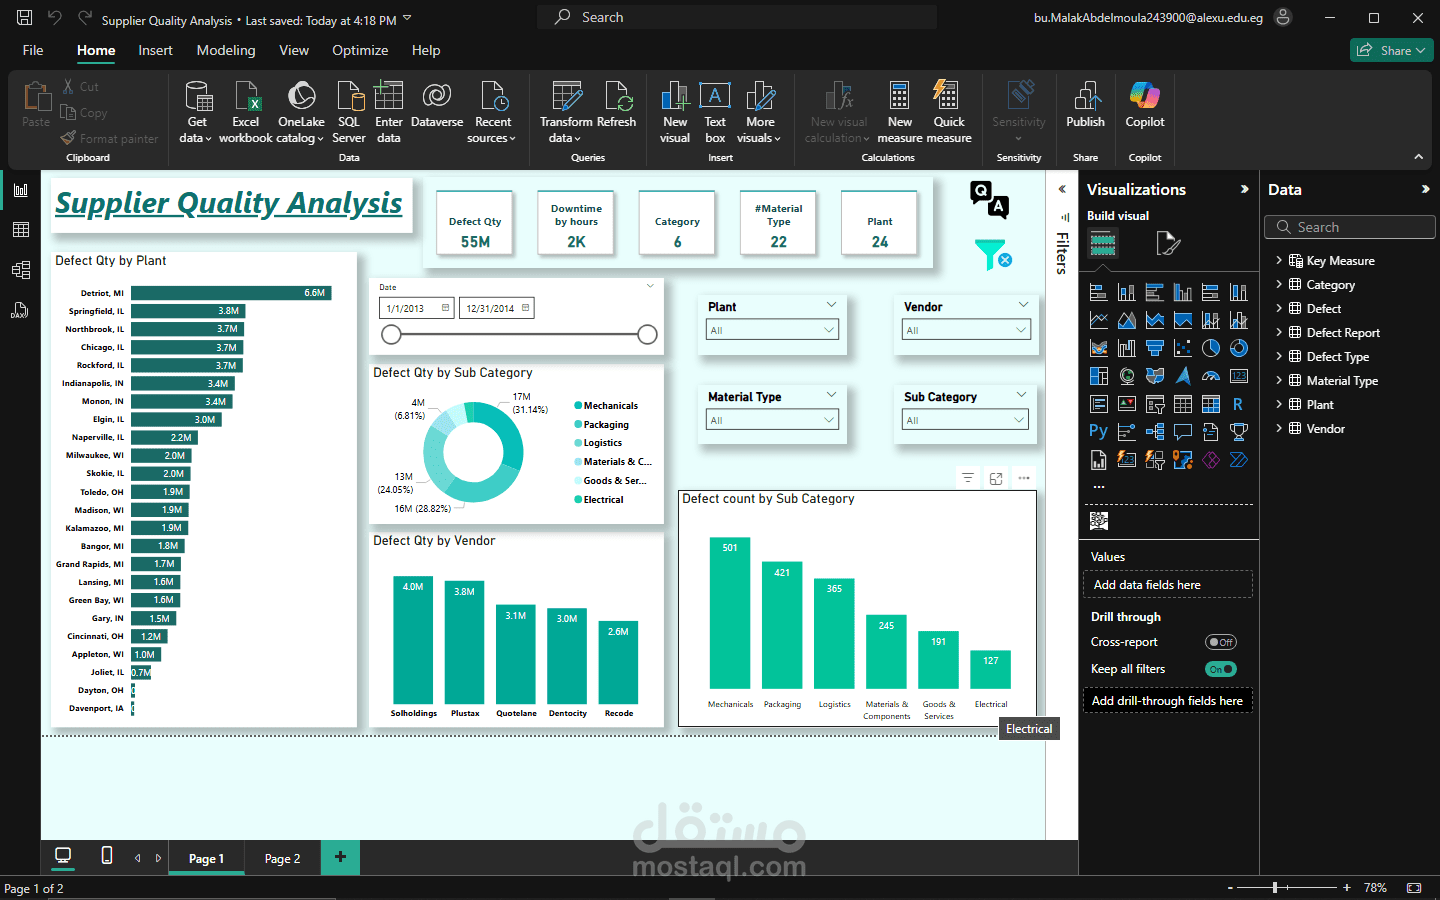Viewport: 1440px width, 900px height.
Task: Click the date slicer's right slider handle
Action: [x=648, y=334]
